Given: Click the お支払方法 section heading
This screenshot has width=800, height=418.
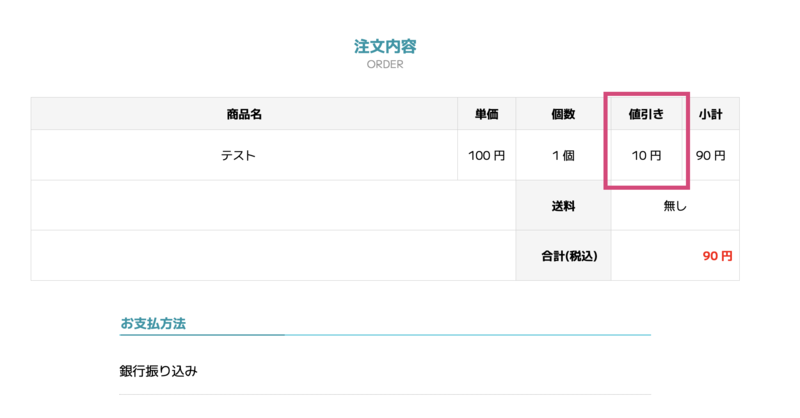Looking at the screenshot, I should click(x=153, y=324).
